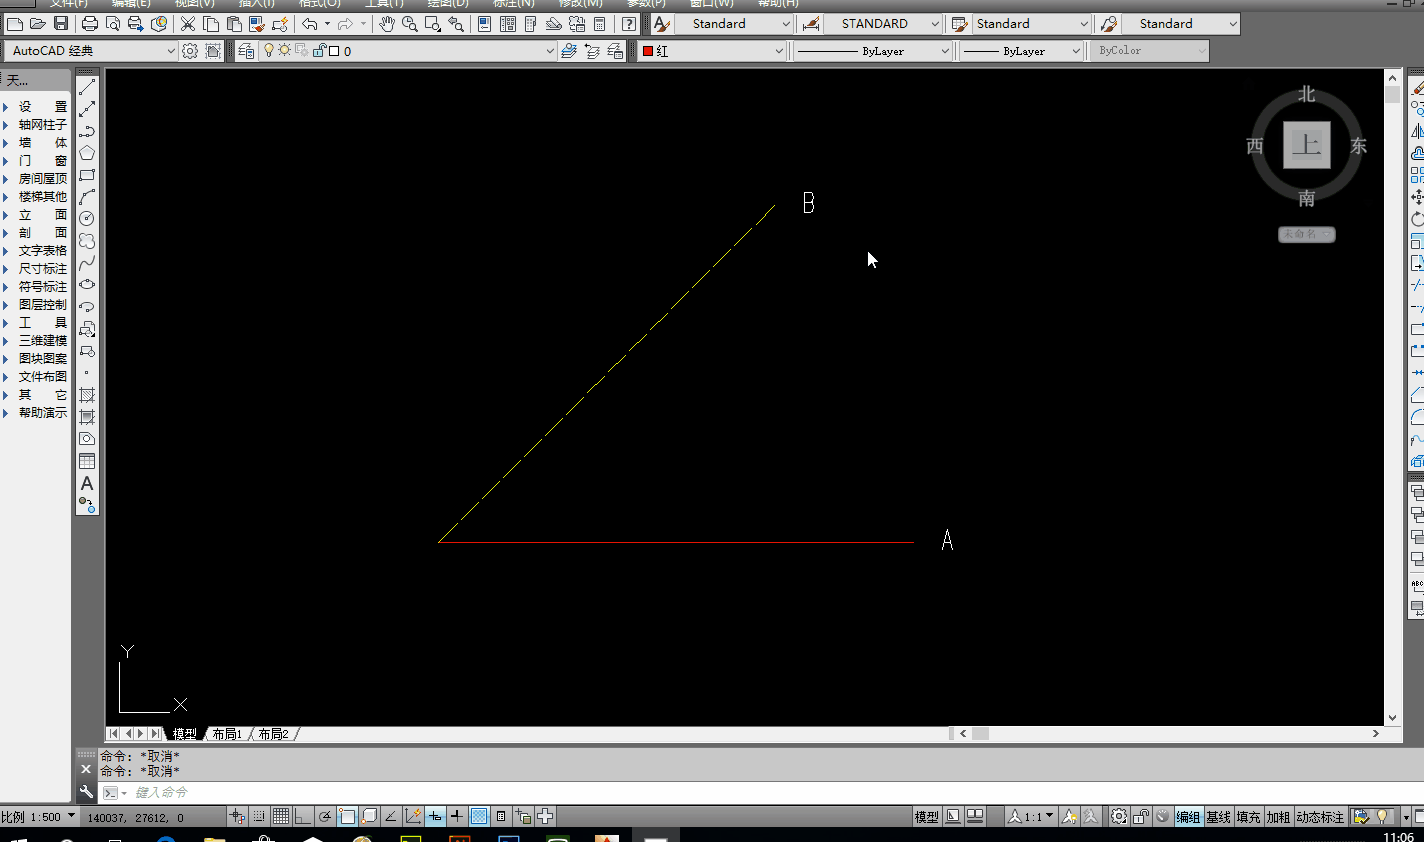Screen dimensions: 1424x842
Task: Create a new drawing file
Action: point(14,23)
